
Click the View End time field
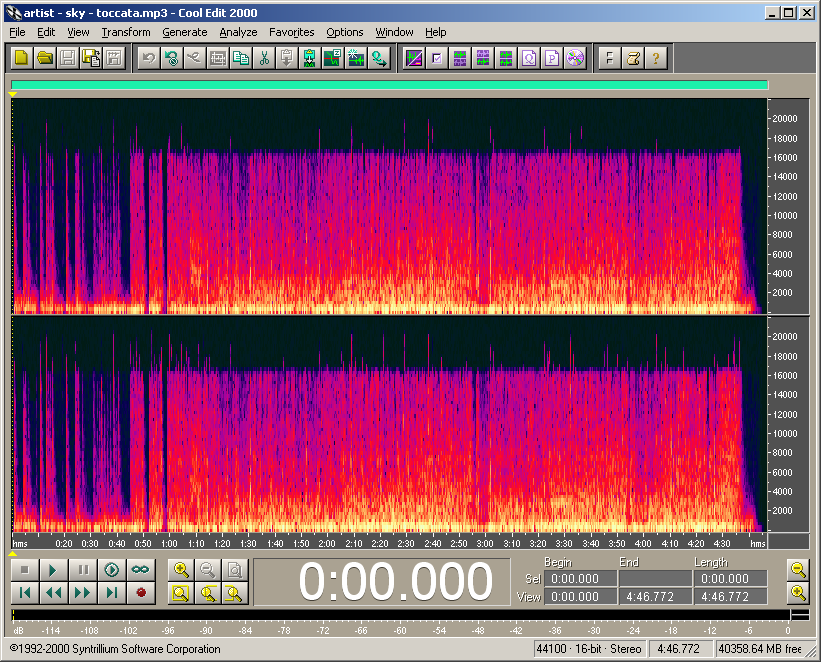[654, 596]
